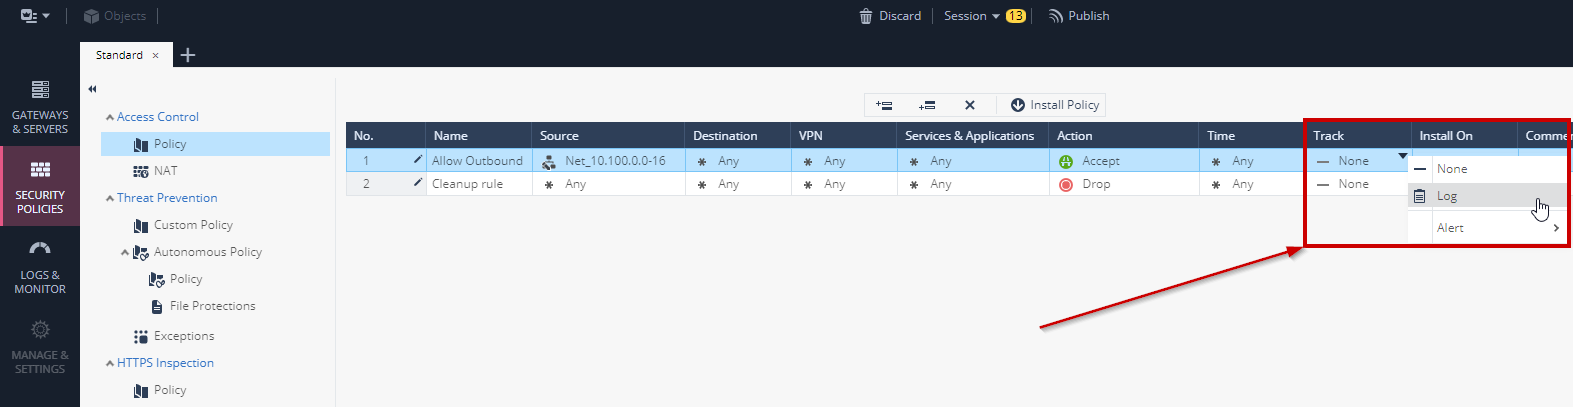Viewport: 1573px width, 407px height.
Task: Click the Time column header
Action: click(x=1252, y=136)
